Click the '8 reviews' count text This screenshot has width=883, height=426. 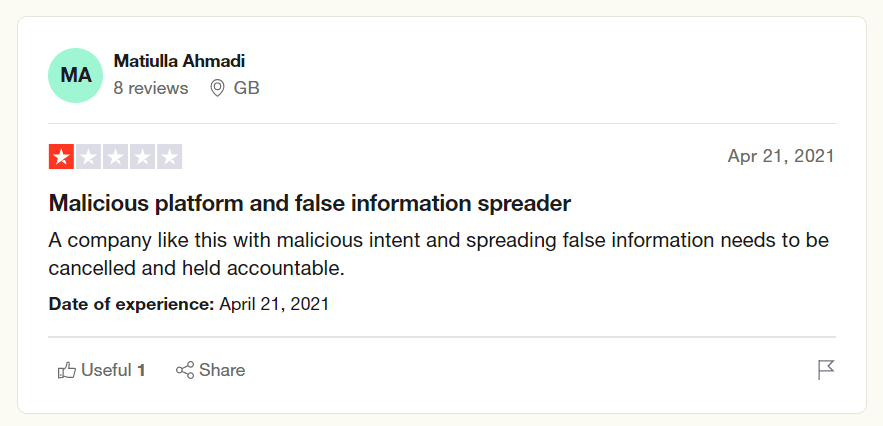pos(151,88)
